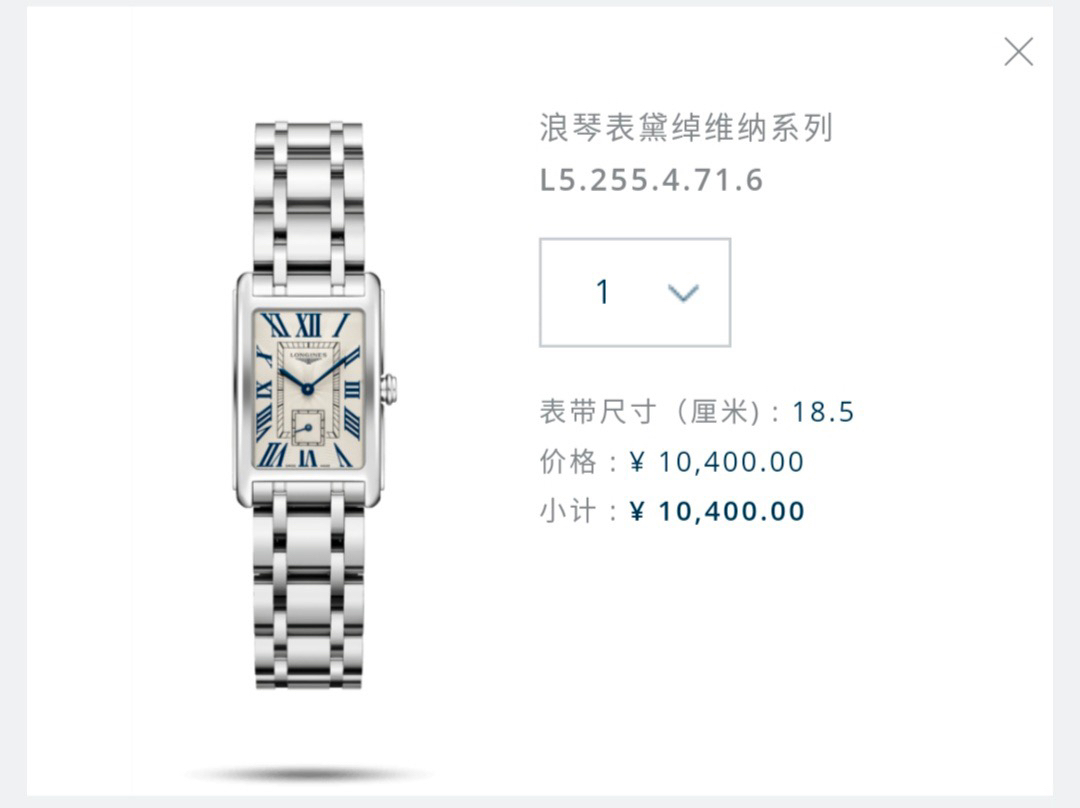Click the Roman numeral XII on the dial
Viewport: 1080px width, 808px height.
click(308, 325)
